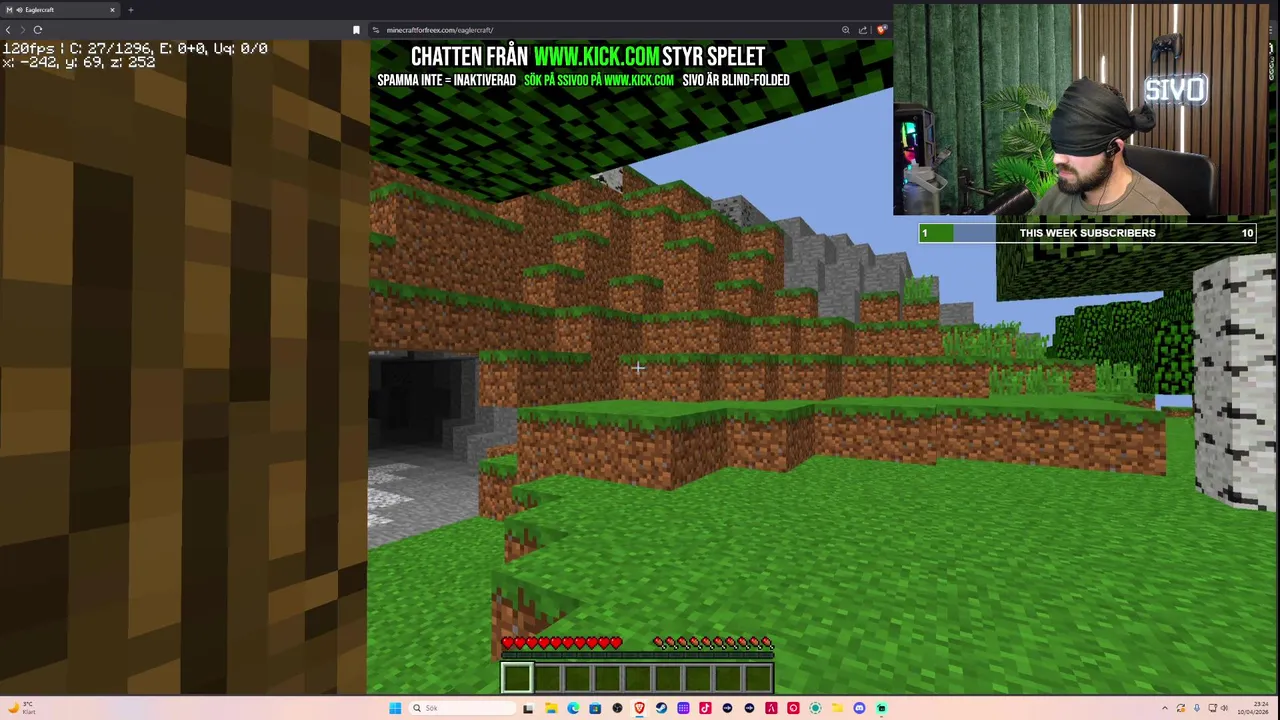Click the 'SIVO ÄR BLIND-FOLDED' banner text
Screen dimensions: 1280x720
pos(736,80)
